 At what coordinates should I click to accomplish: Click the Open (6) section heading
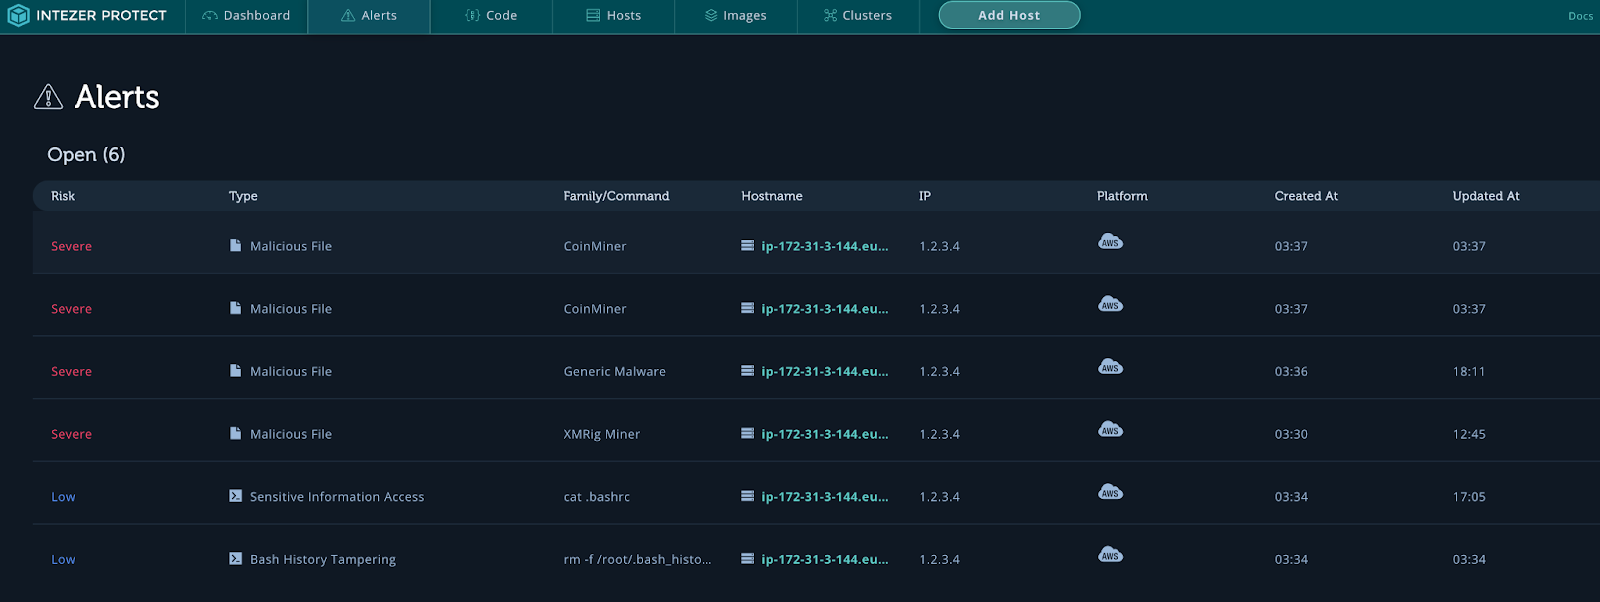pyautogui.click(x=86, y=154)
